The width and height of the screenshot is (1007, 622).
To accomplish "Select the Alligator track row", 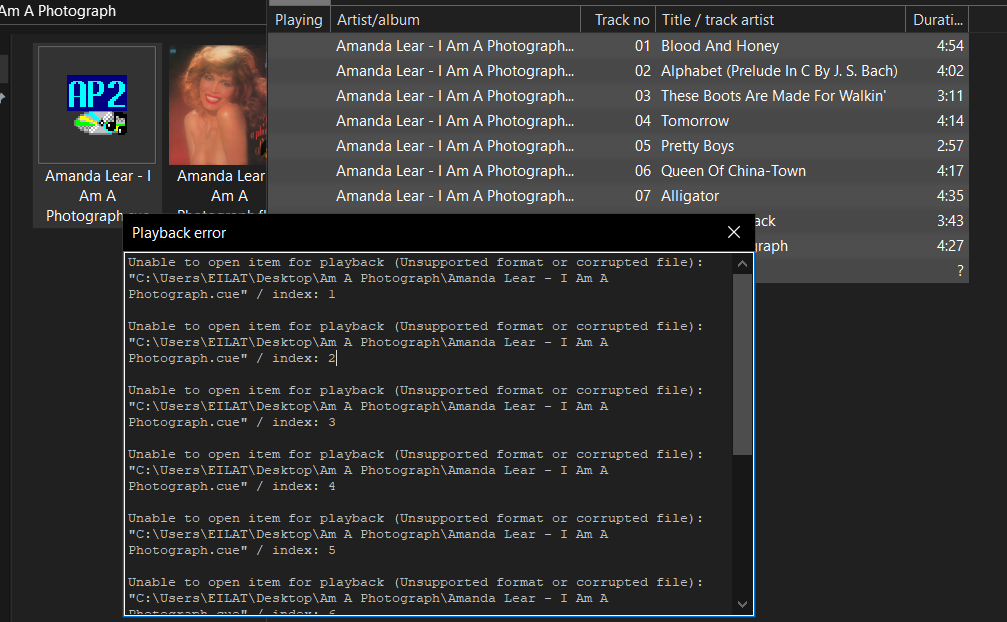I will point(690,196).
